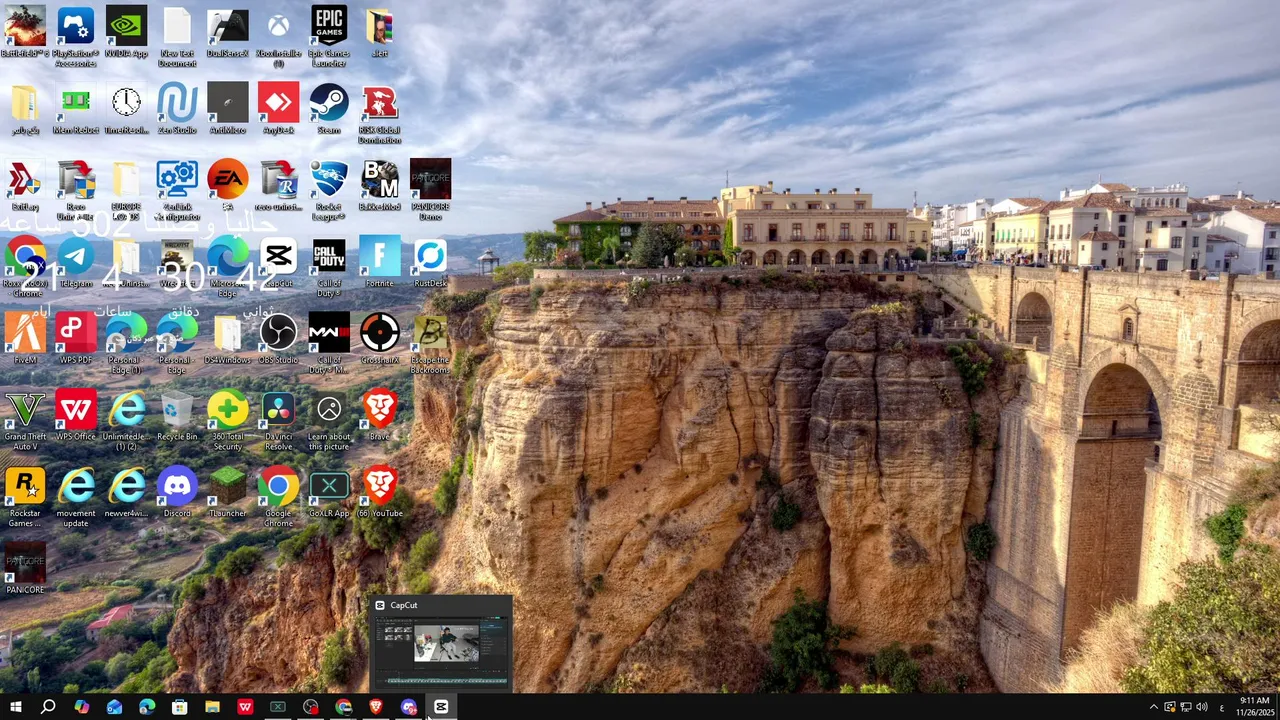Open the ExitLag shortcut
Viewport: 1280px width, 720px height.
click(25, 186)
